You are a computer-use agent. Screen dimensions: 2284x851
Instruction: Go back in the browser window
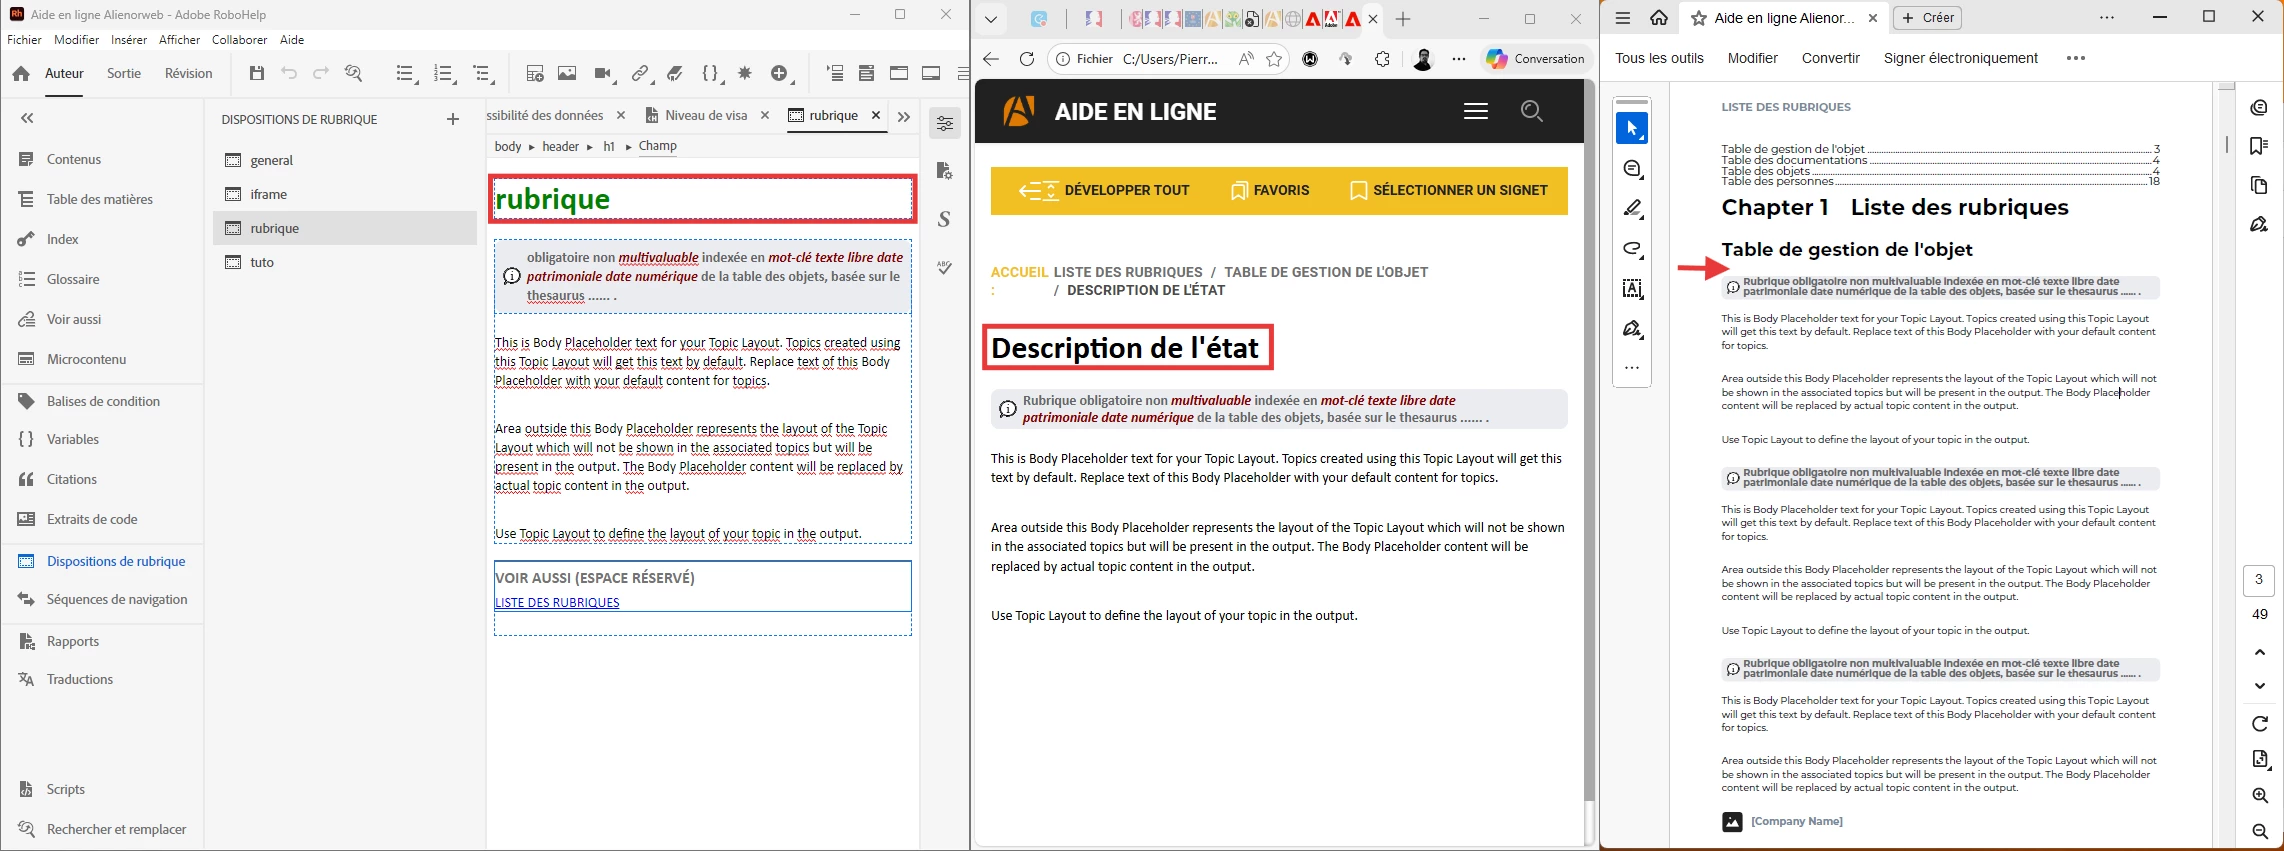tap(991, 59)
